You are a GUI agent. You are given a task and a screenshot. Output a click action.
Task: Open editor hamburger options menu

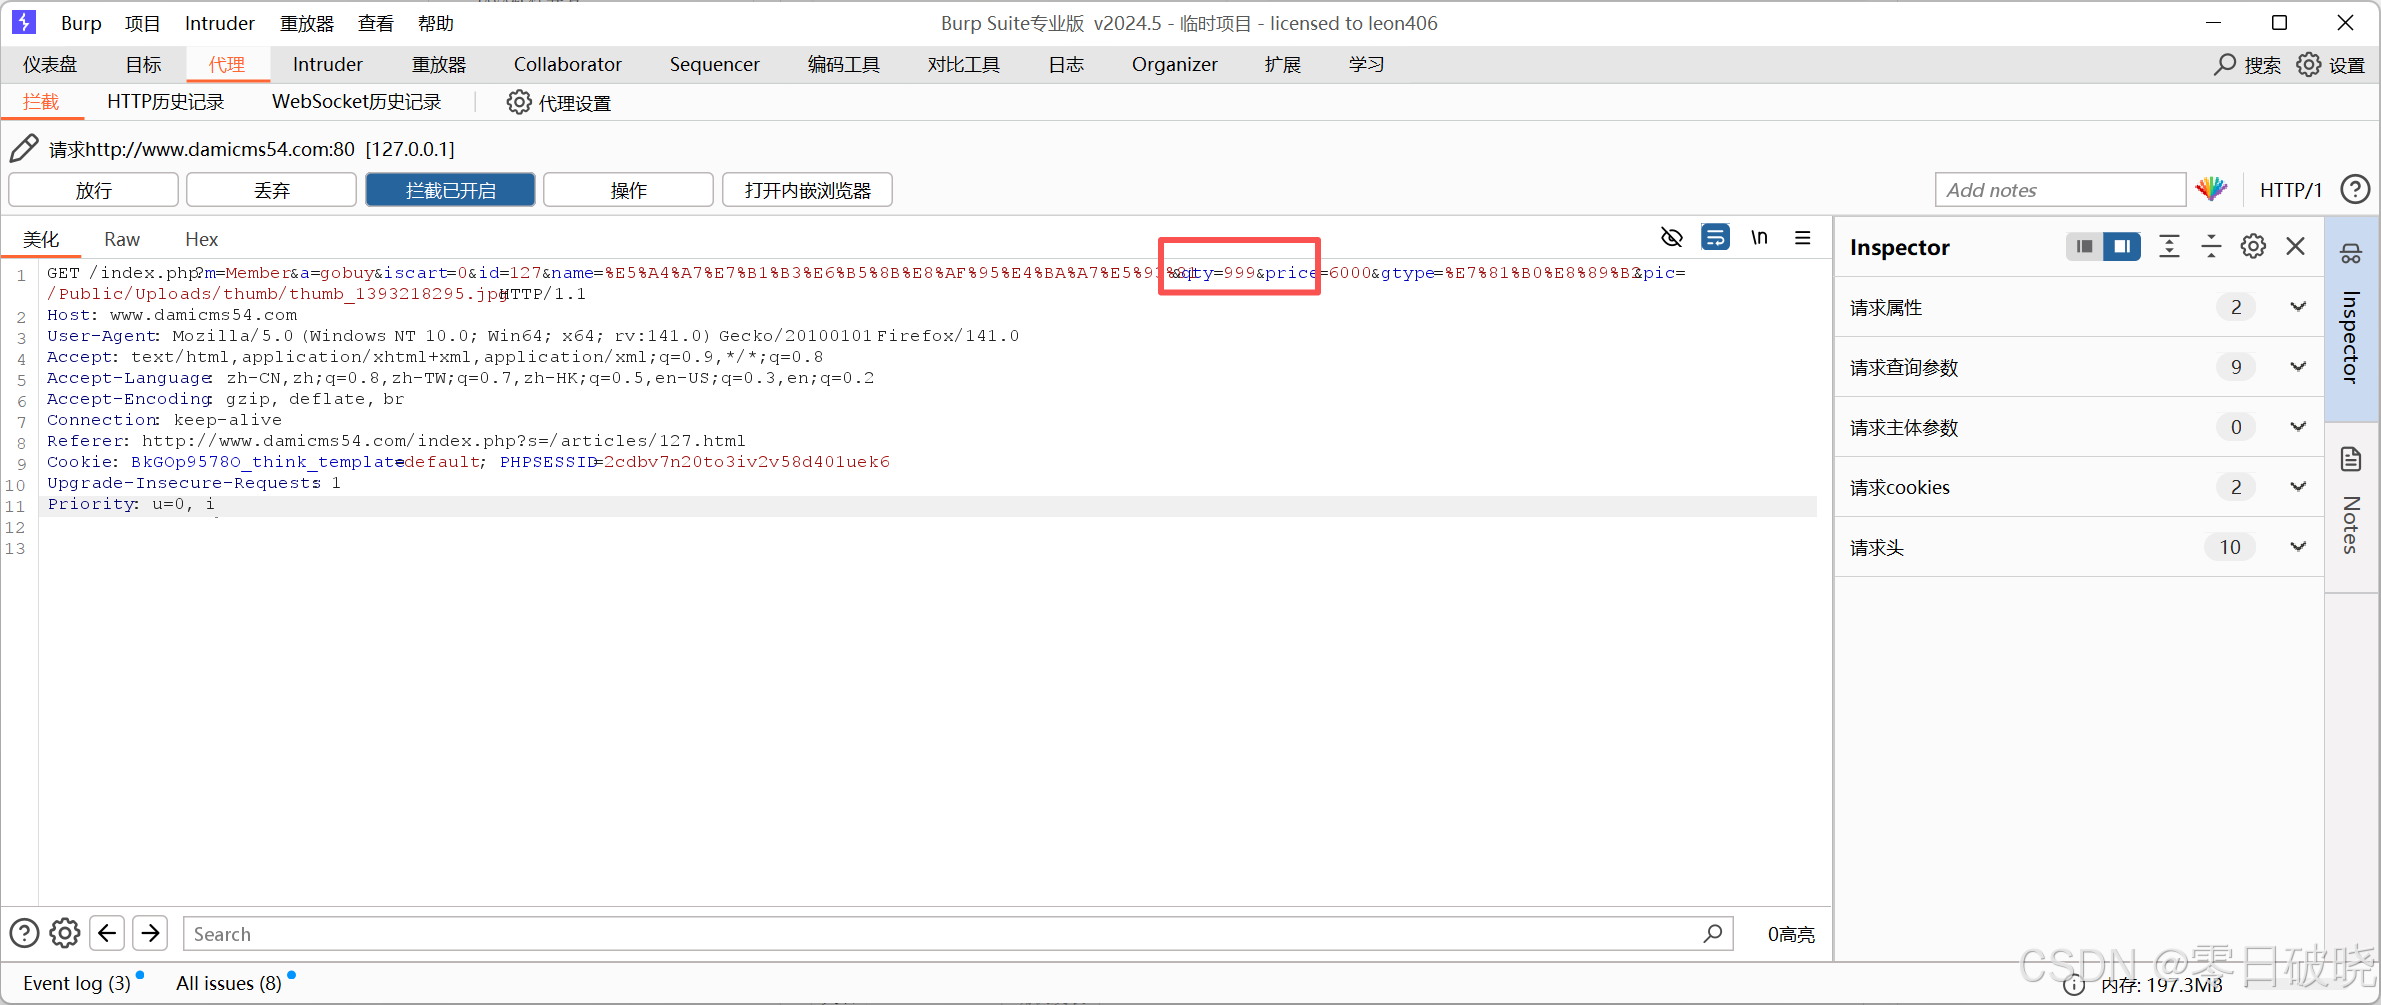click(x=1802, y=238)
